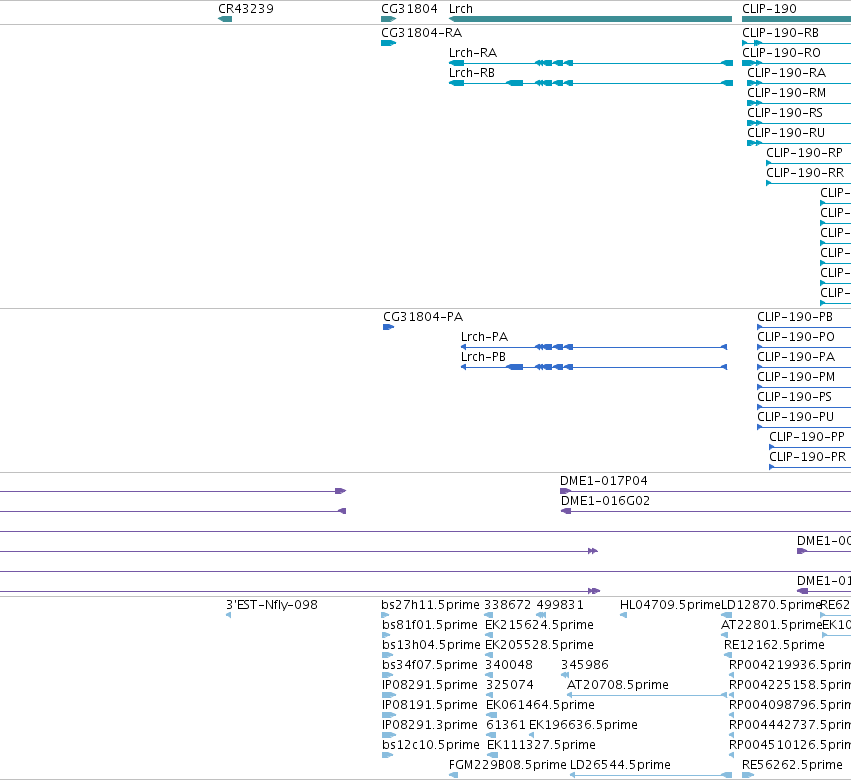The width and height of the screenshot is (851, 780).
Task: Open the CLIP-190-PB protein label
Action: click(795, 317)
